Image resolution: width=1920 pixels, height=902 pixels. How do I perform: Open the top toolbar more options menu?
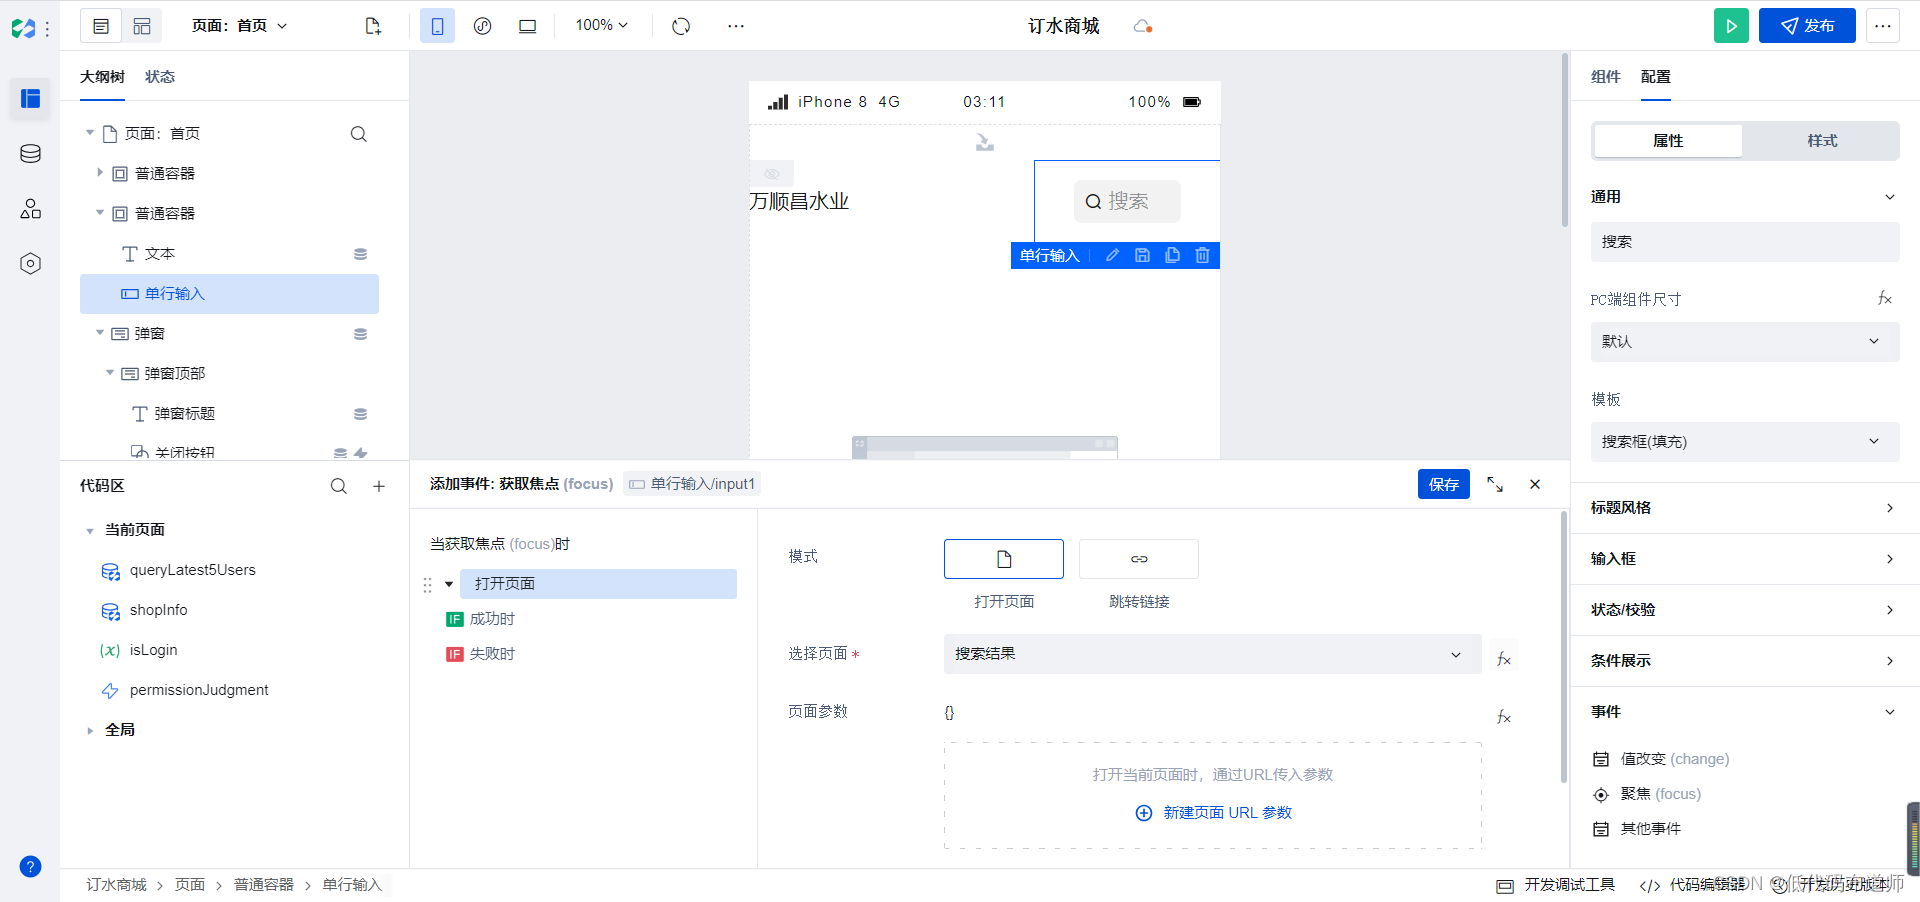[x=736, y=26]
